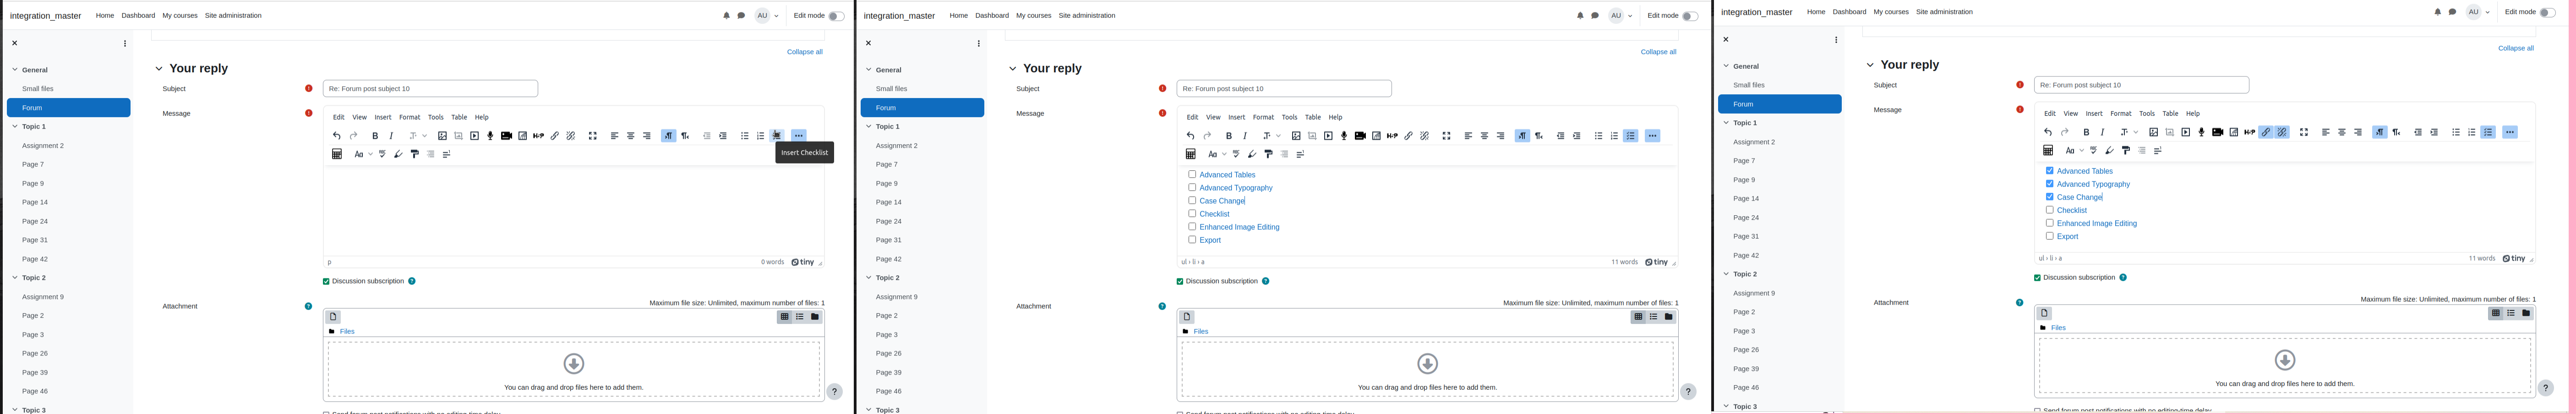Open Page 42 in right panel sidebar
This screenshot has height=414, width=2576.
click(x=1746, y=255)
